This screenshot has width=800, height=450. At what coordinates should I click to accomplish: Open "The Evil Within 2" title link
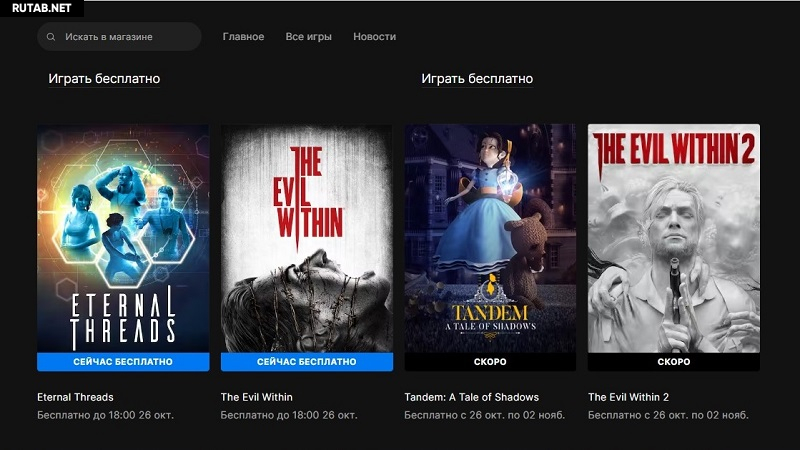click(x=628, y=397)
